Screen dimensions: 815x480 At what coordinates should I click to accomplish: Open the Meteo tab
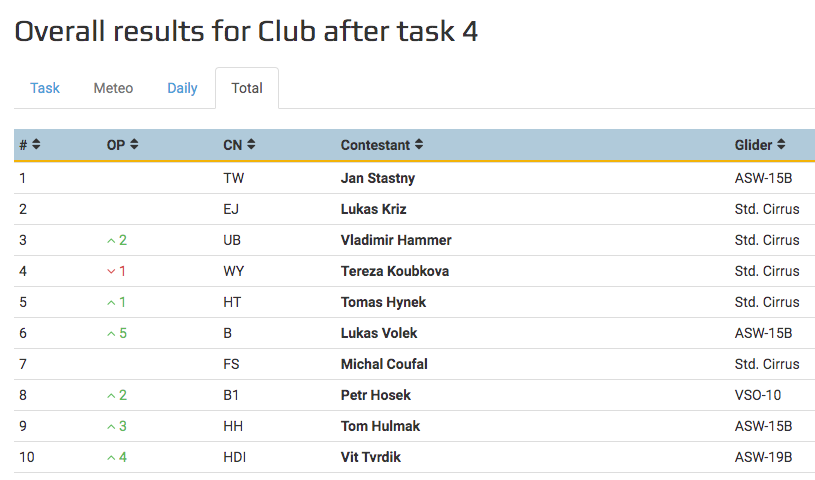pyautogui.click(x=113, y=88)
